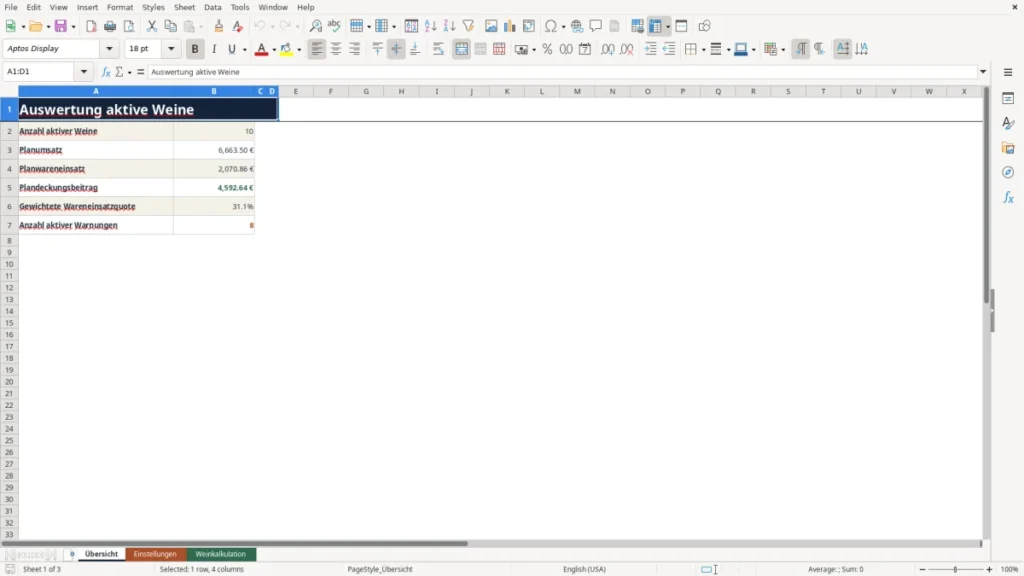Click the Clone Formatting paintbrush icon
The image size is (1024, 576).
pyautogui.click(x=219, y=26)
